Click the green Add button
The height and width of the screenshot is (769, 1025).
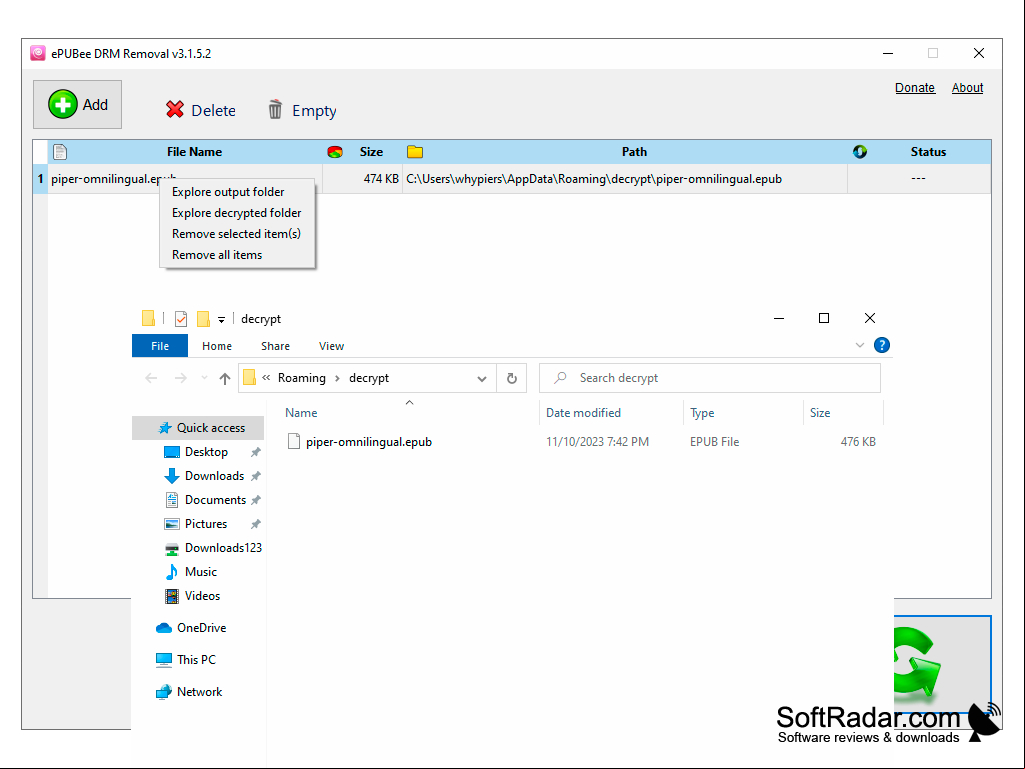pos(77,105)
